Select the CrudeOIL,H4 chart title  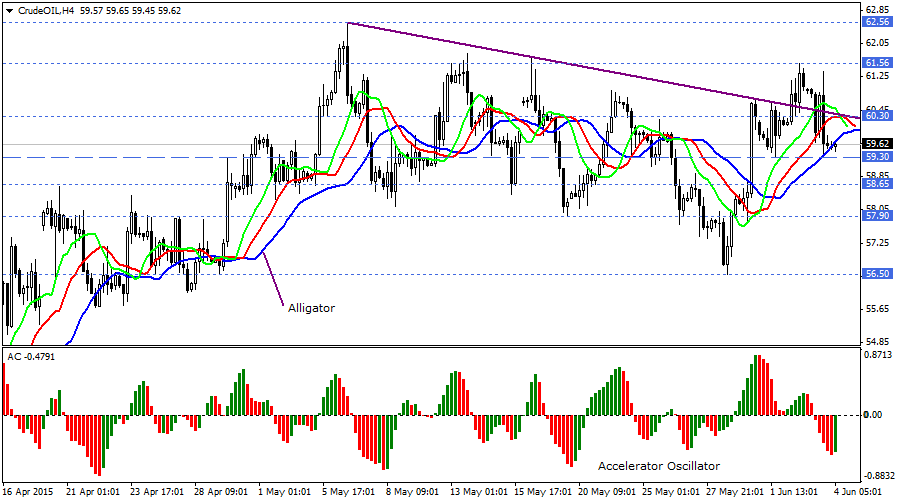[x=47, y=10]
